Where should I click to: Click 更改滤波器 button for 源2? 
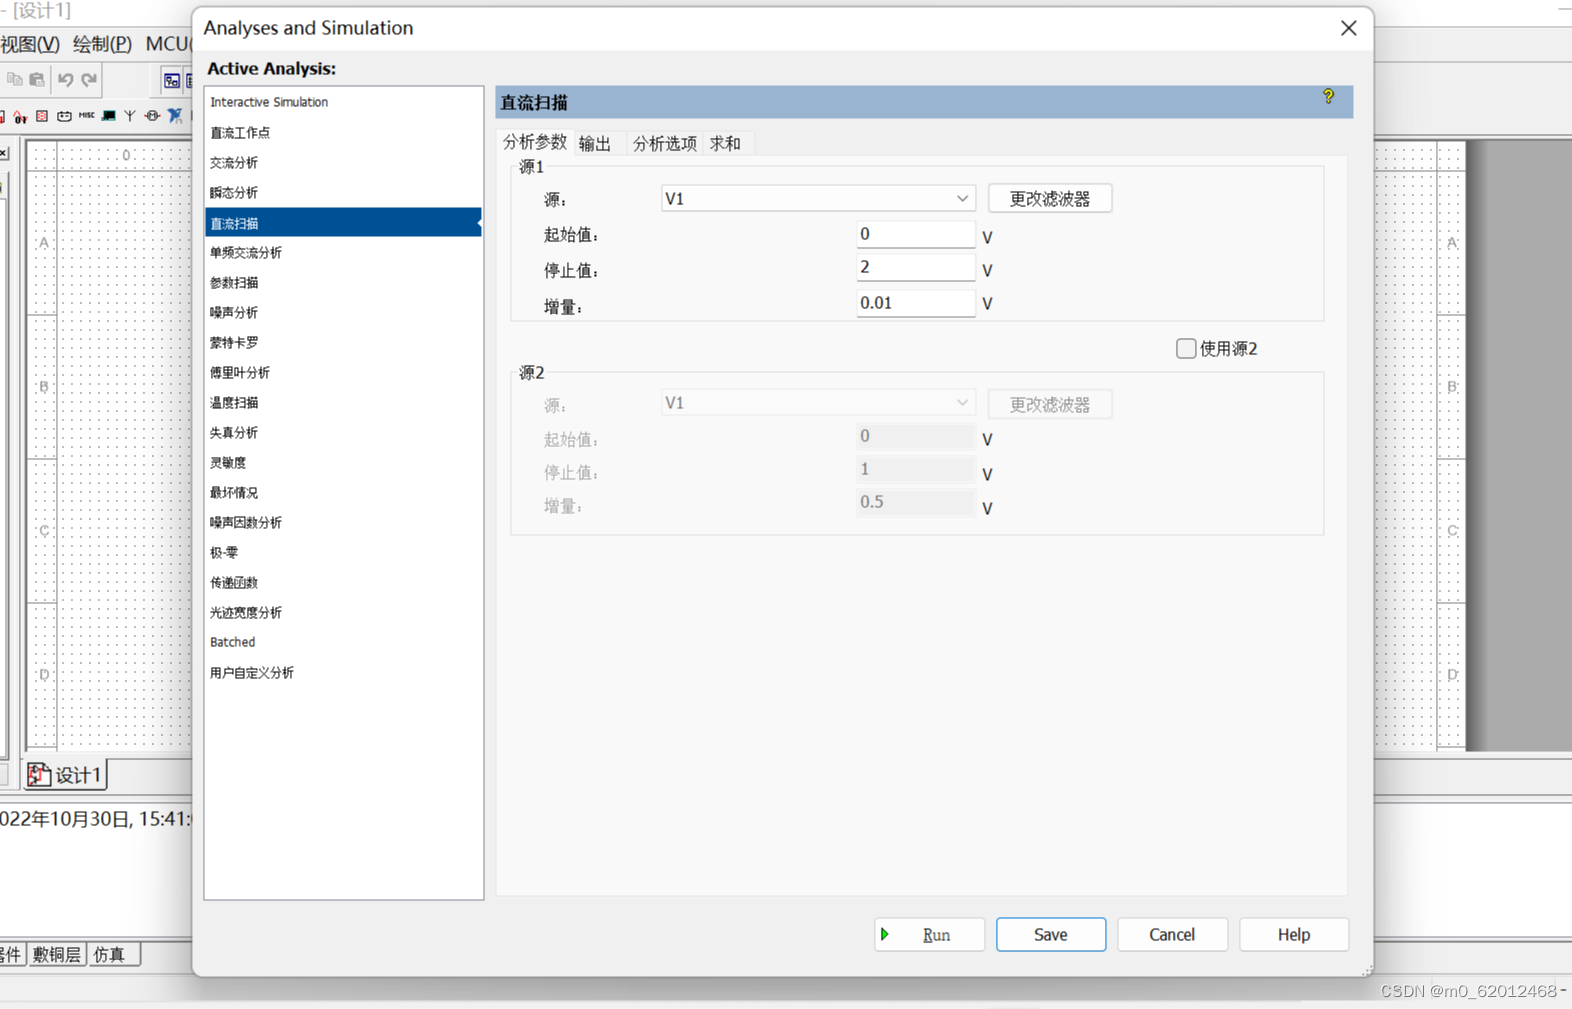tap(1050, 404)
